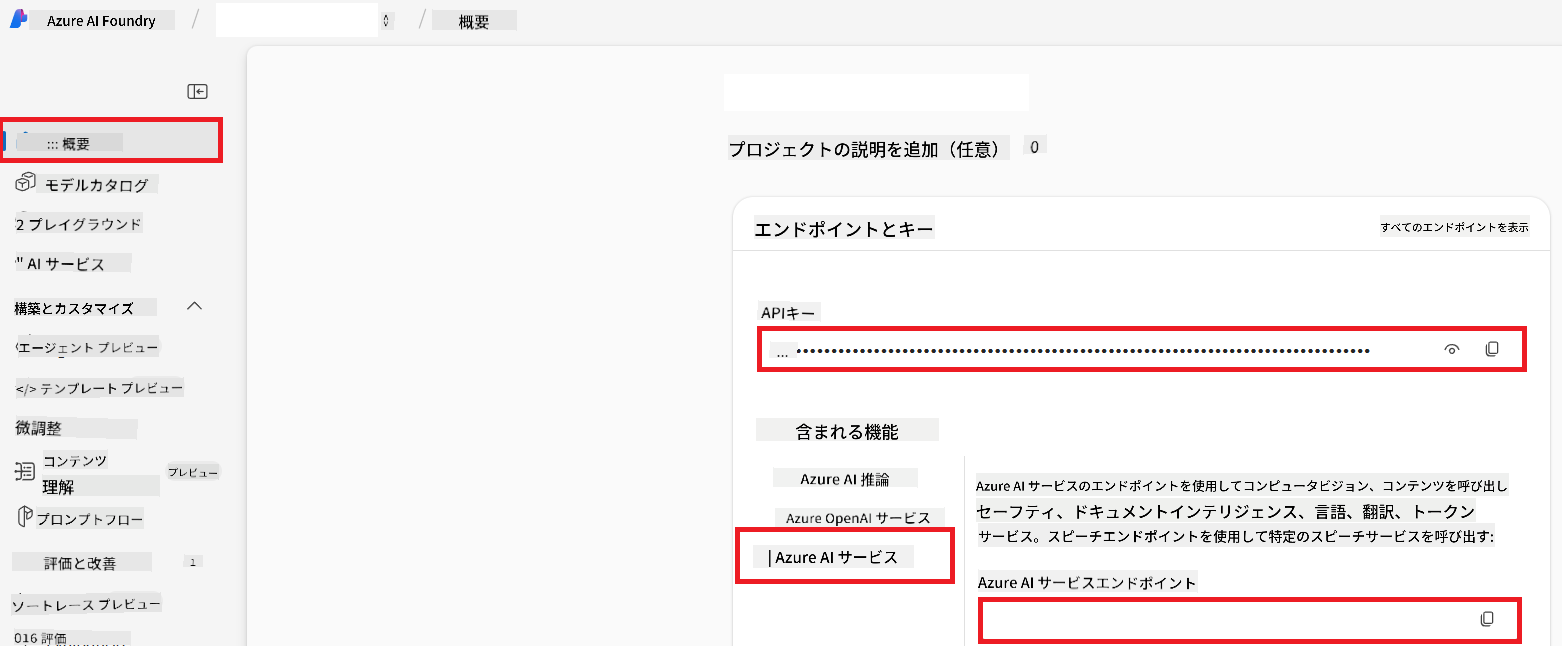Click すべてのエンドポイントを表示 link

1454,227
